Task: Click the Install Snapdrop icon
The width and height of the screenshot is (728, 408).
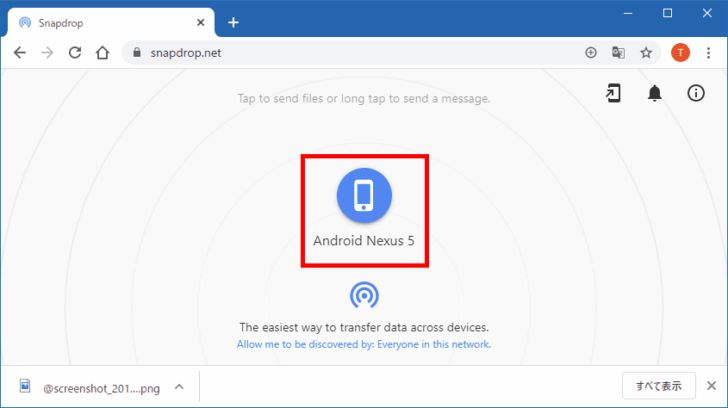Action: (613, 93)
